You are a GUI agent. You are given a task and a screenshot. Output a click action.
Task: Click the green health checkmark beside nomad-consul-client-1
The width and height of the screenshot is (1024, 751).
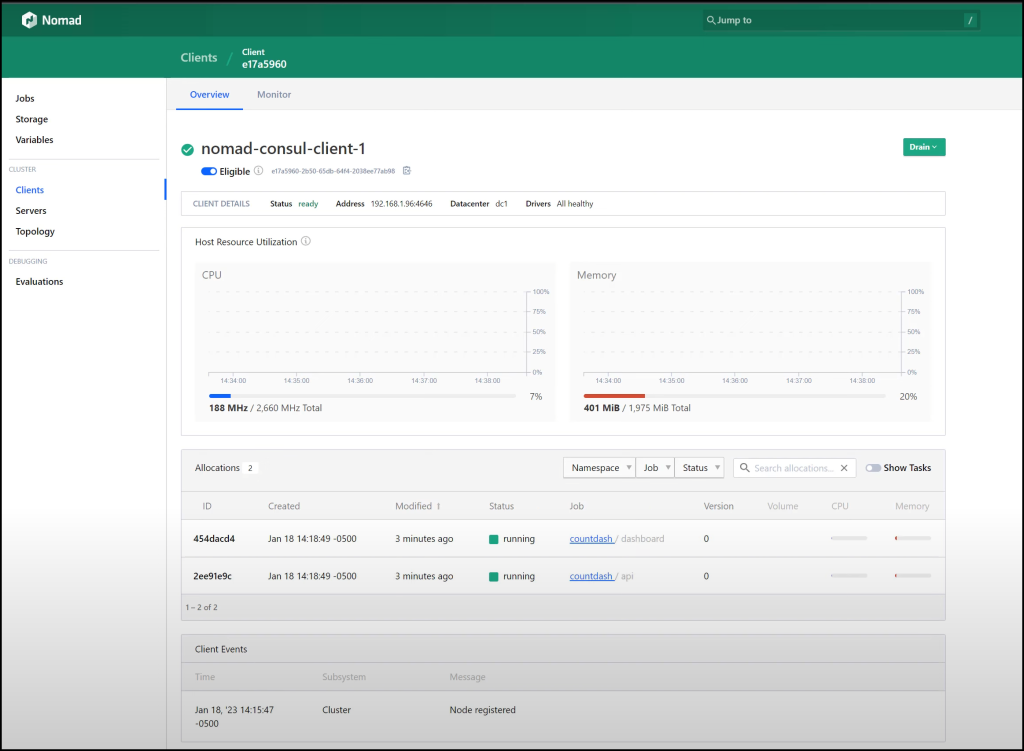(187, 148)
